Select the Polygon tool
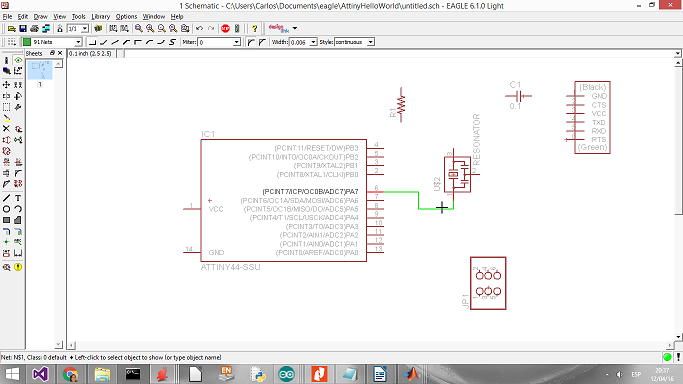 (18, 220)
